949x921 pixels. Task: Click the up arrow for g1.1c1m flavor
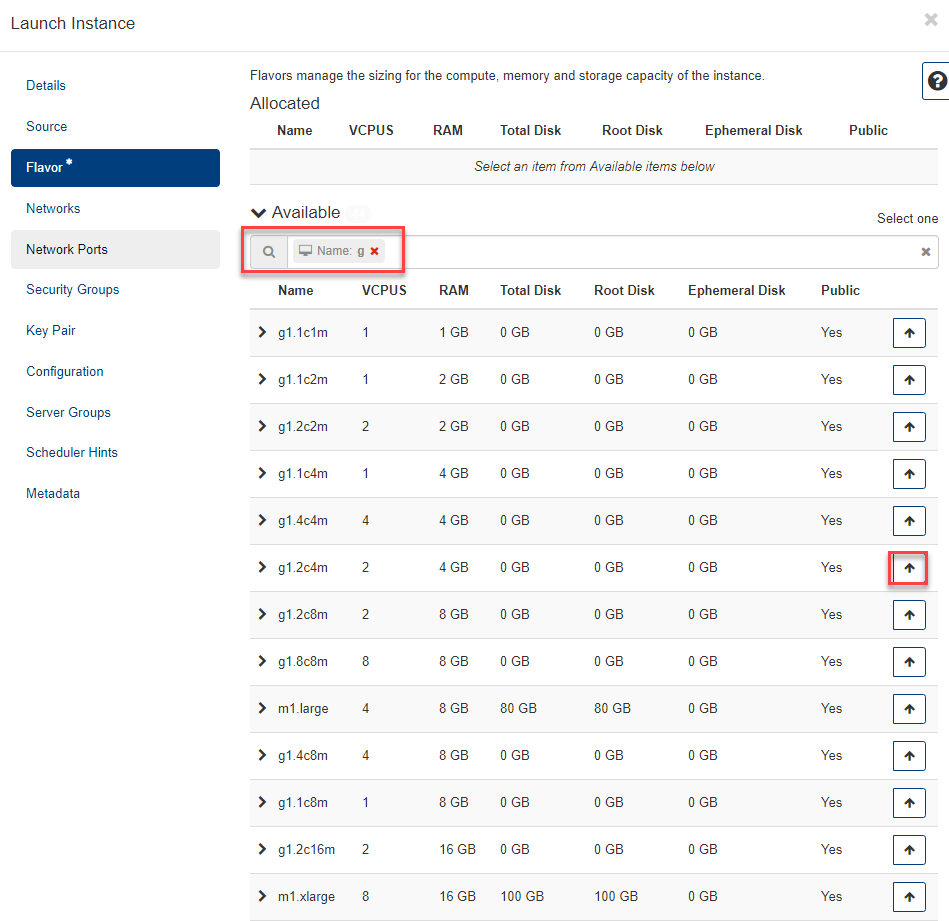[x=908, y=333]
